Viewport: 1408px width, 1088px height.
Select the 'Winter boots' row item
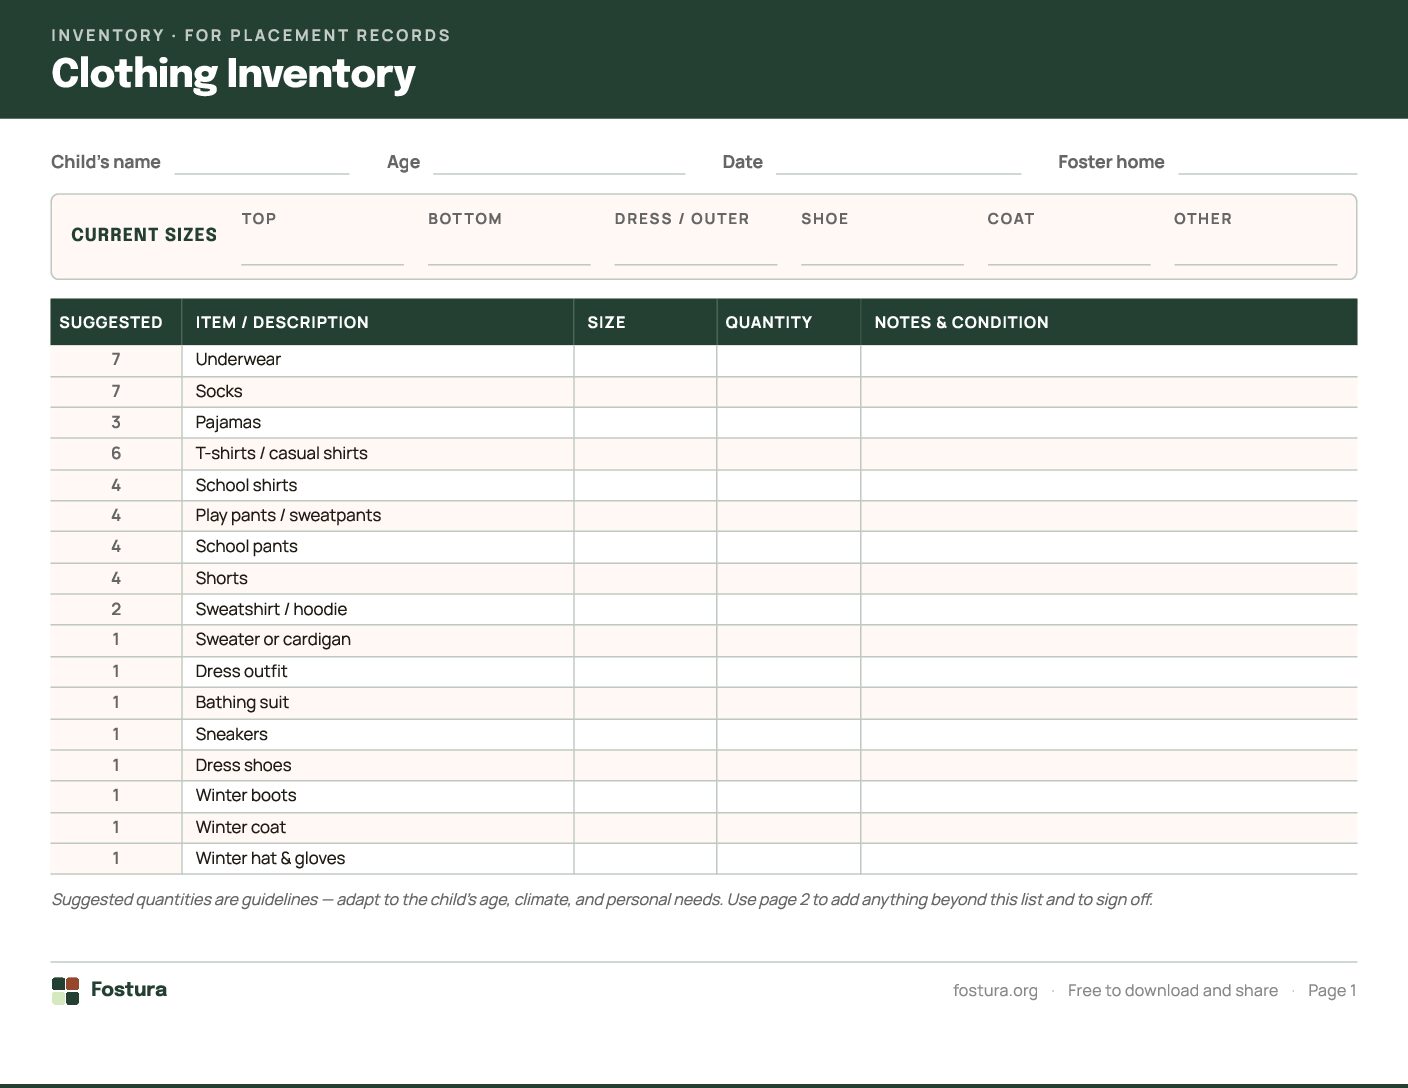pos(246,795)
